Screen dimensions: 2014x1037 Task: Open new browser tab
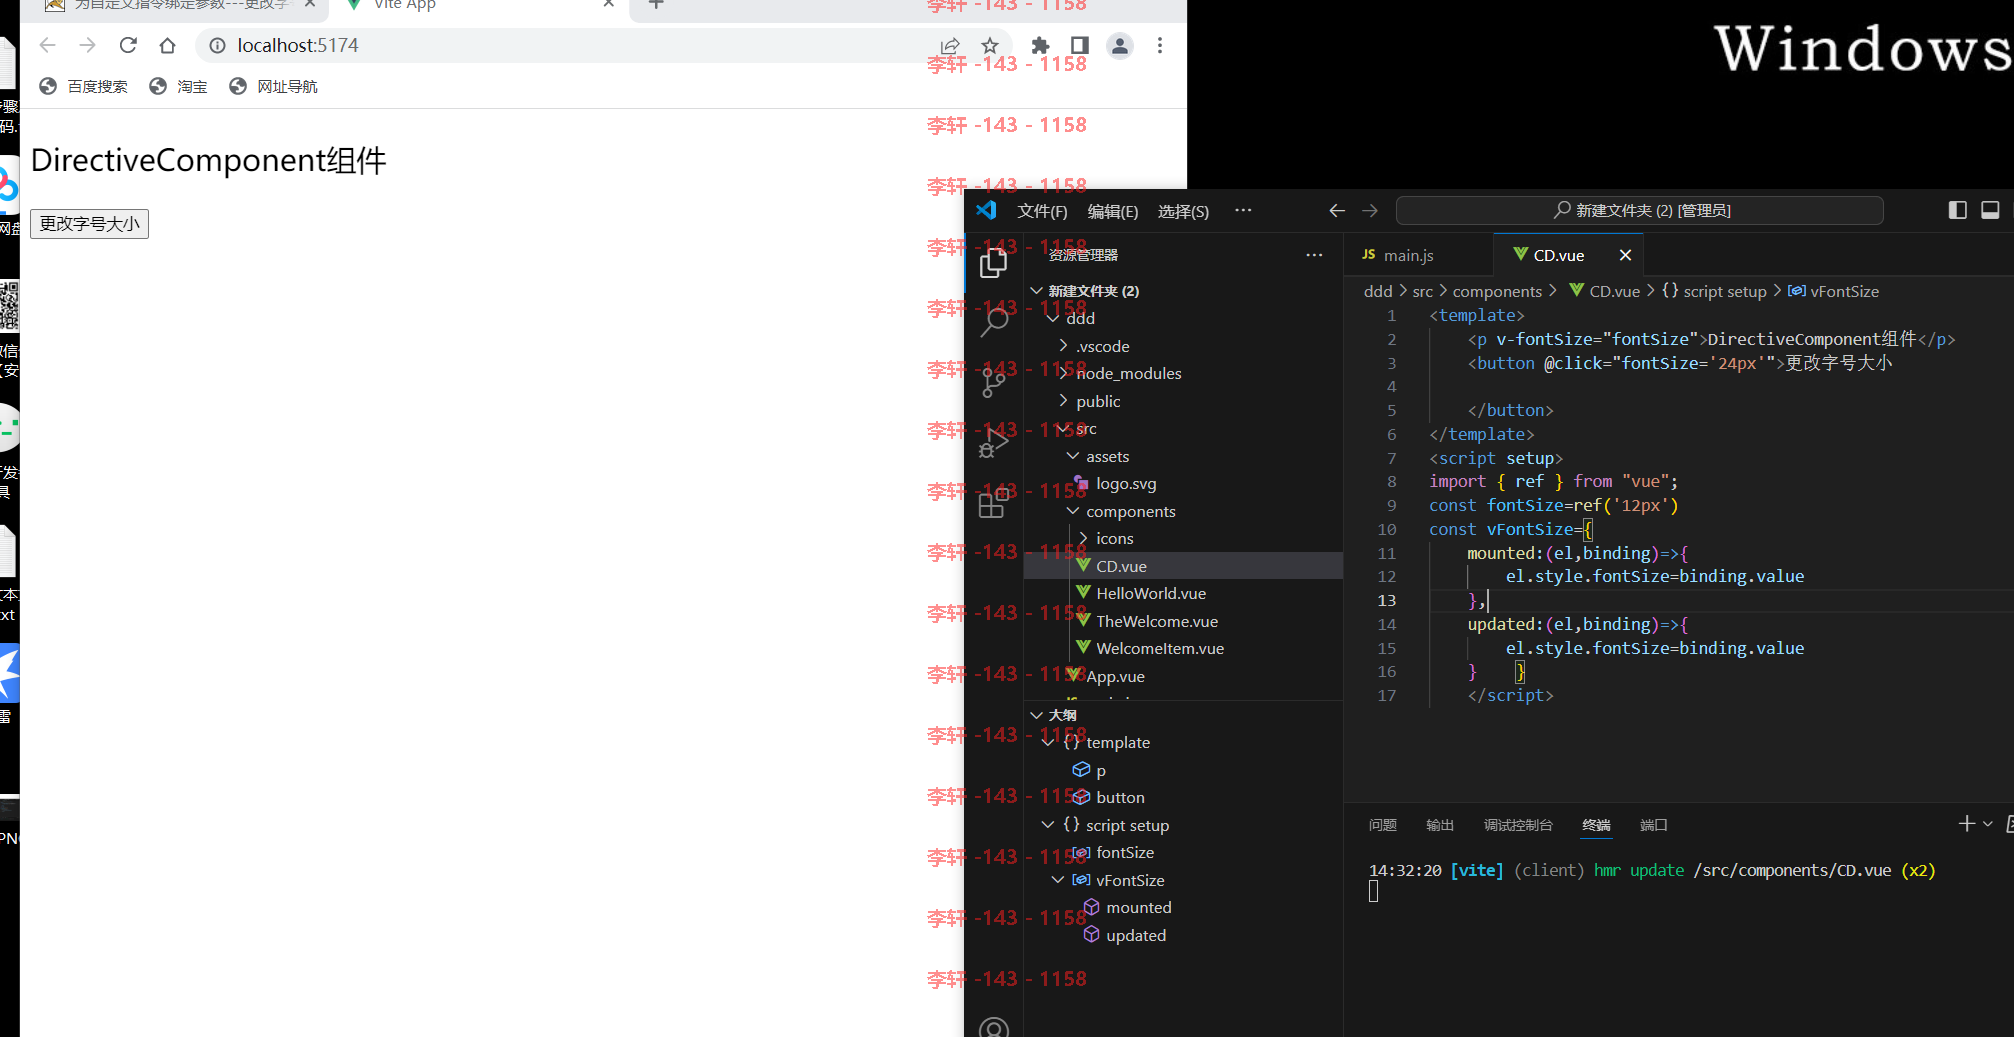point(656,5)
